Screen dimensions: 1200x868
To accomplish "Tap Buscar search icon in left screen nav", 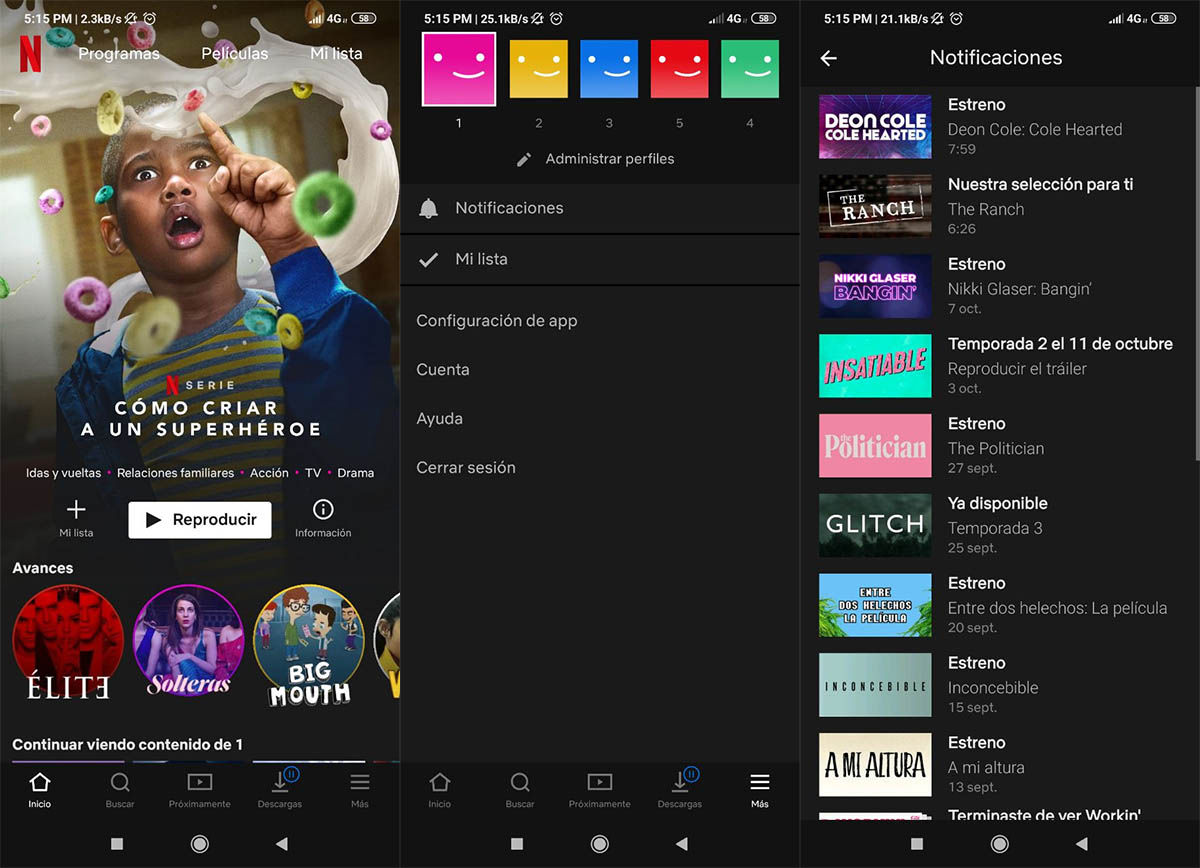I will tap(120, 790).
